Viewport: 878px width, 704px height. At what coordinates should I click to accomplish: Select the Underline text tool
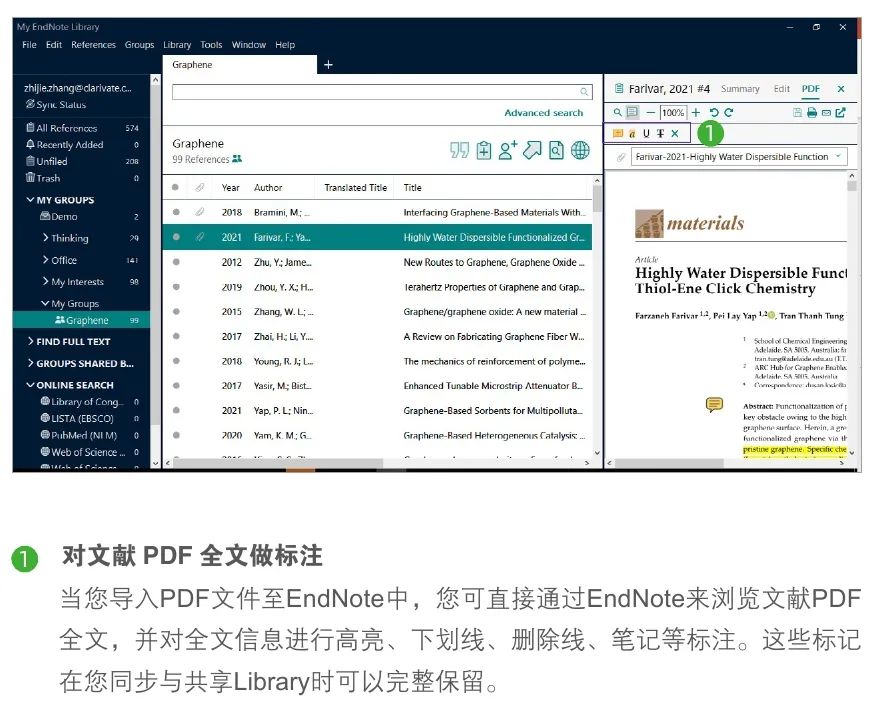646,133
